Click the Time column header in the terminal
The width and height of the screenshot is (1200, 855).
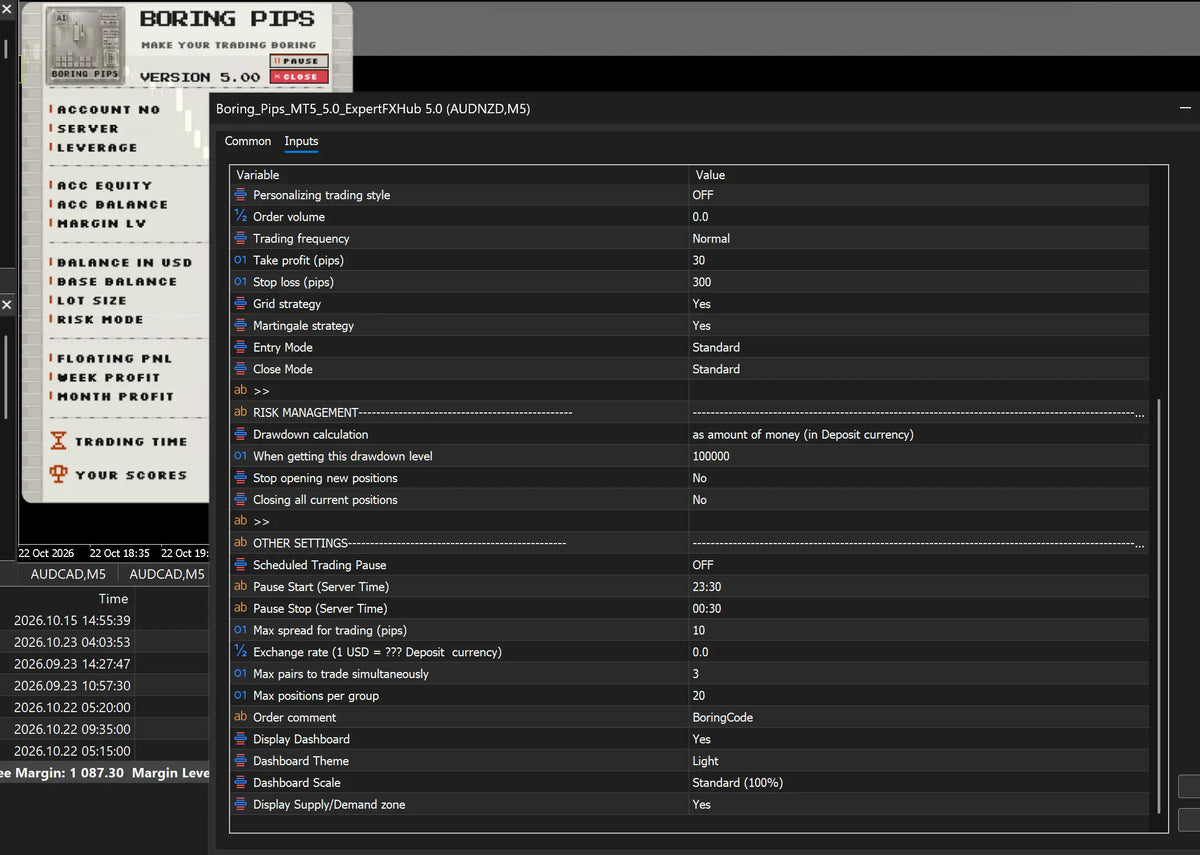click(113, 598)
